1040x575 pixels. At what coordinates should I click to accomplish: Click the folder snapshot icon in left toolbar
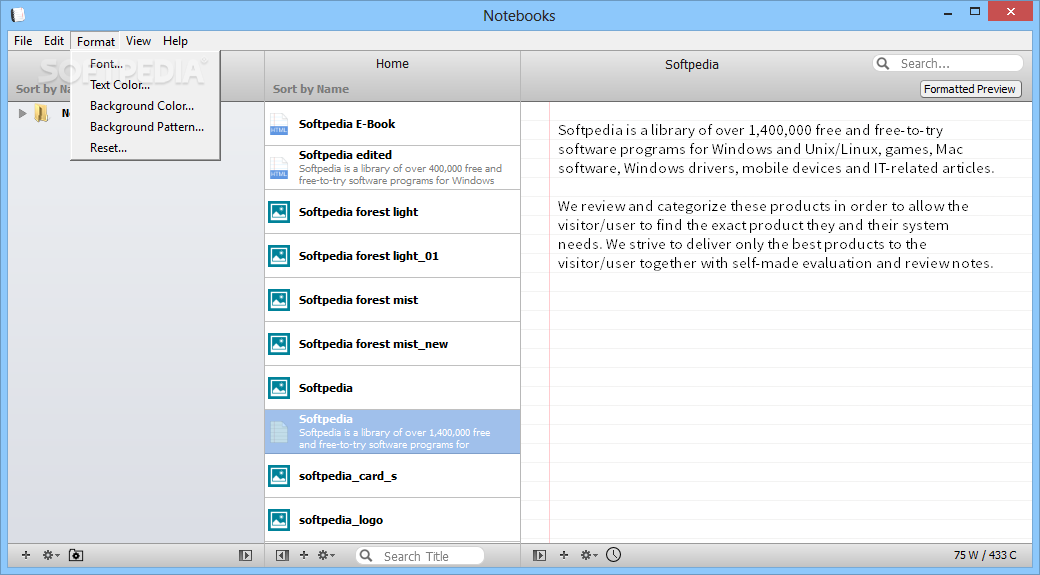click(x=76, y=555)
